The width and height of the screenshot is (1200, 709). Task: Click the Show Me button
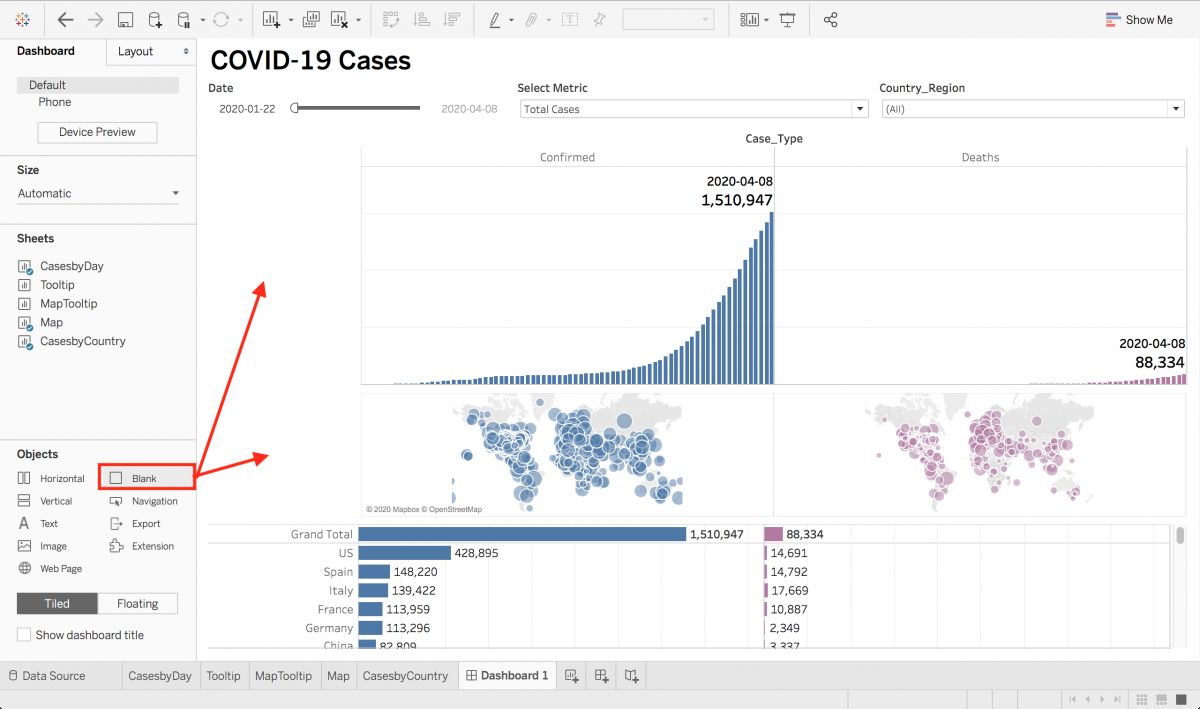click(x=1139, y=19)
